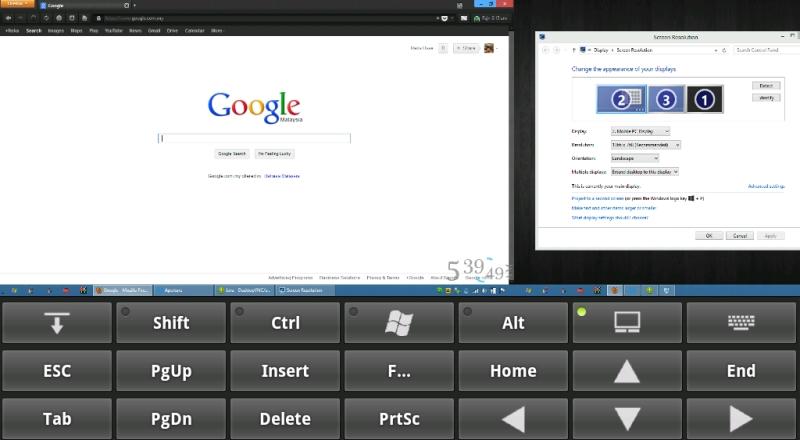The height and width of the screenshot is (440, 800).
Task: Open Maps in Google top bar
Action: point(77,31)
